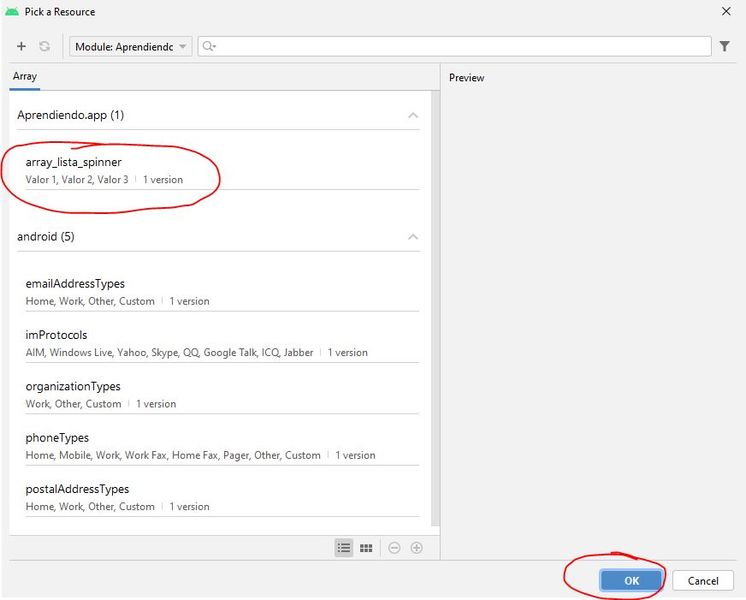The height and width of the screenshot is (600, 746).
Task: Click the plus add resource icon
Action: pos(21,46)
